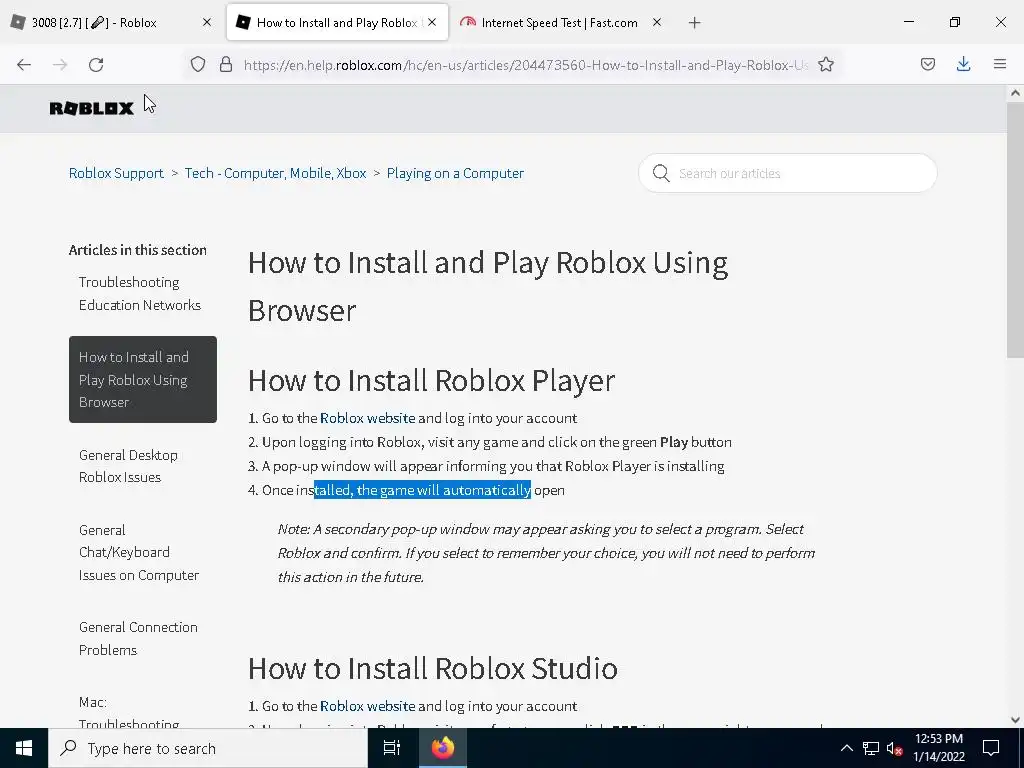Screen dimensions: 1024x768
Task: Open General Desktop Roblox Issues article
Action: 128,466
